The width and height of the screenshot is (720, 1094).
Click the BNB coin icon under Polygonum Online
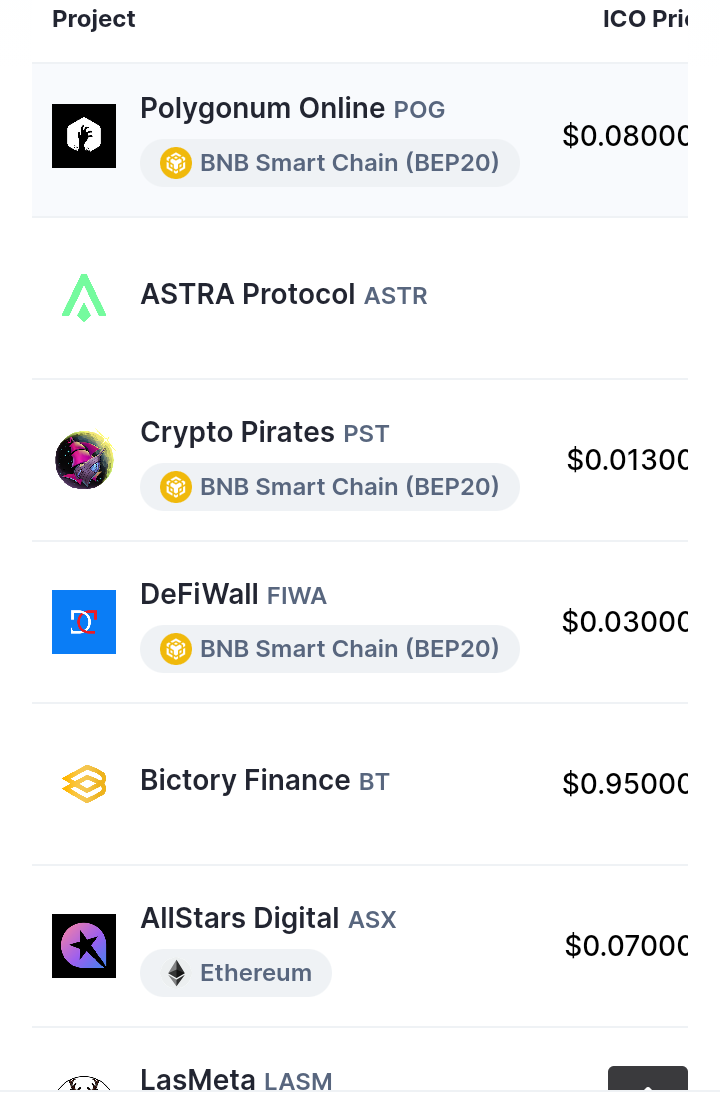click(x=176, y=163)
